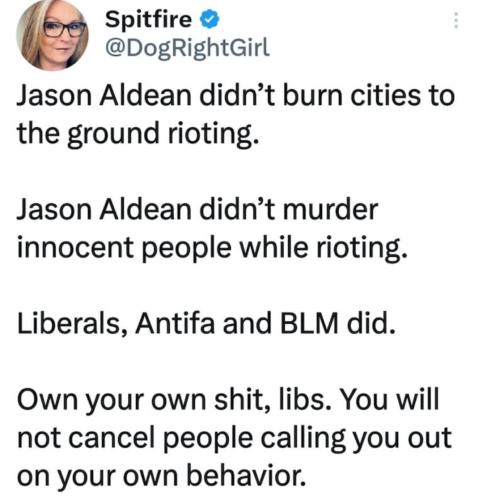Click the display name Spitfire
Image resolution: width=483 pixels, height=500 pixels.
(x=149, y=19)
